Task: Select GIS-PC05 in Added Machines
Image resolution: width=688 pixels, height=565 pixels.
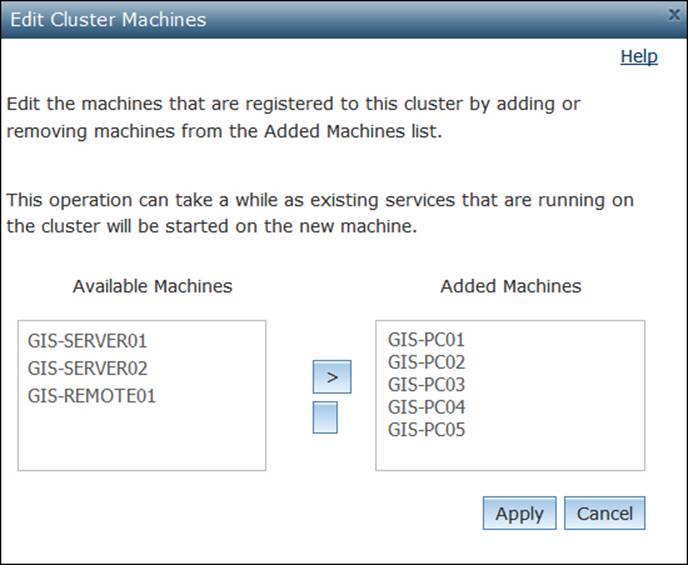Action: pyautogui.click(x=426, y=431)
